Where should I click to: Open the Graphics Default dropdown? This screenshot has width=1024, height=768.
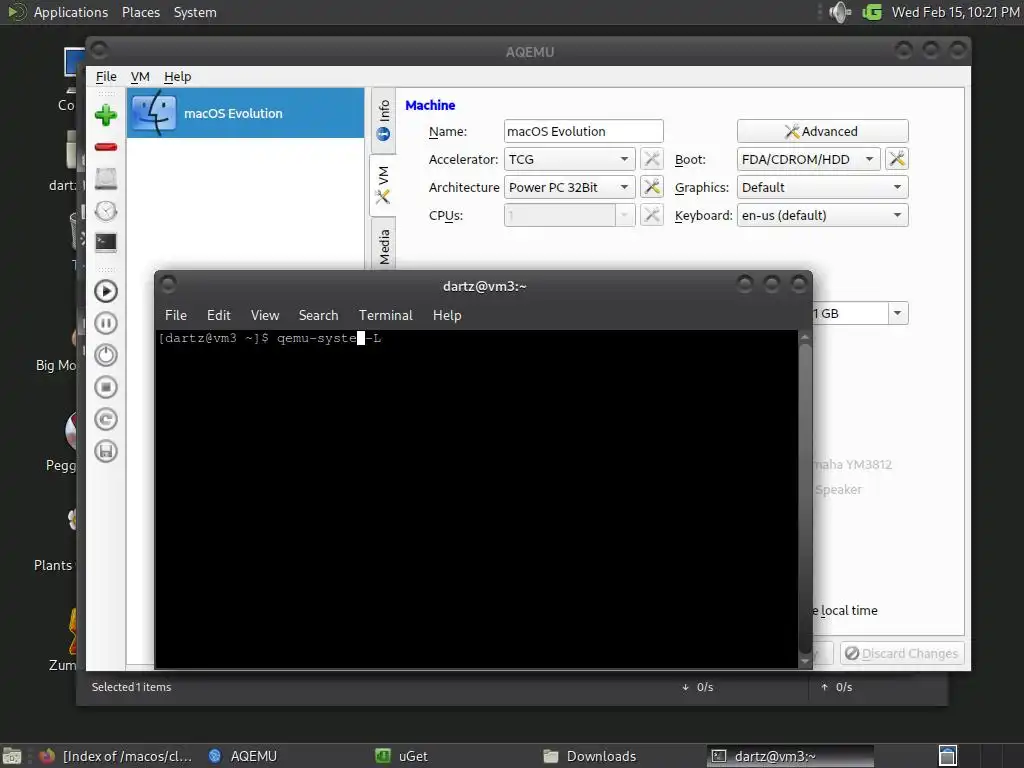[x=823, y=187]
